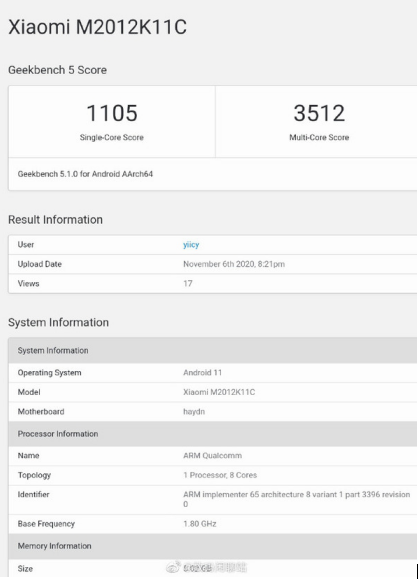Image resolution: width=418 pixels, height=584 pixels.
Task: Select the processor Name value ARM Qualcomm
Action: coord(212,456)
